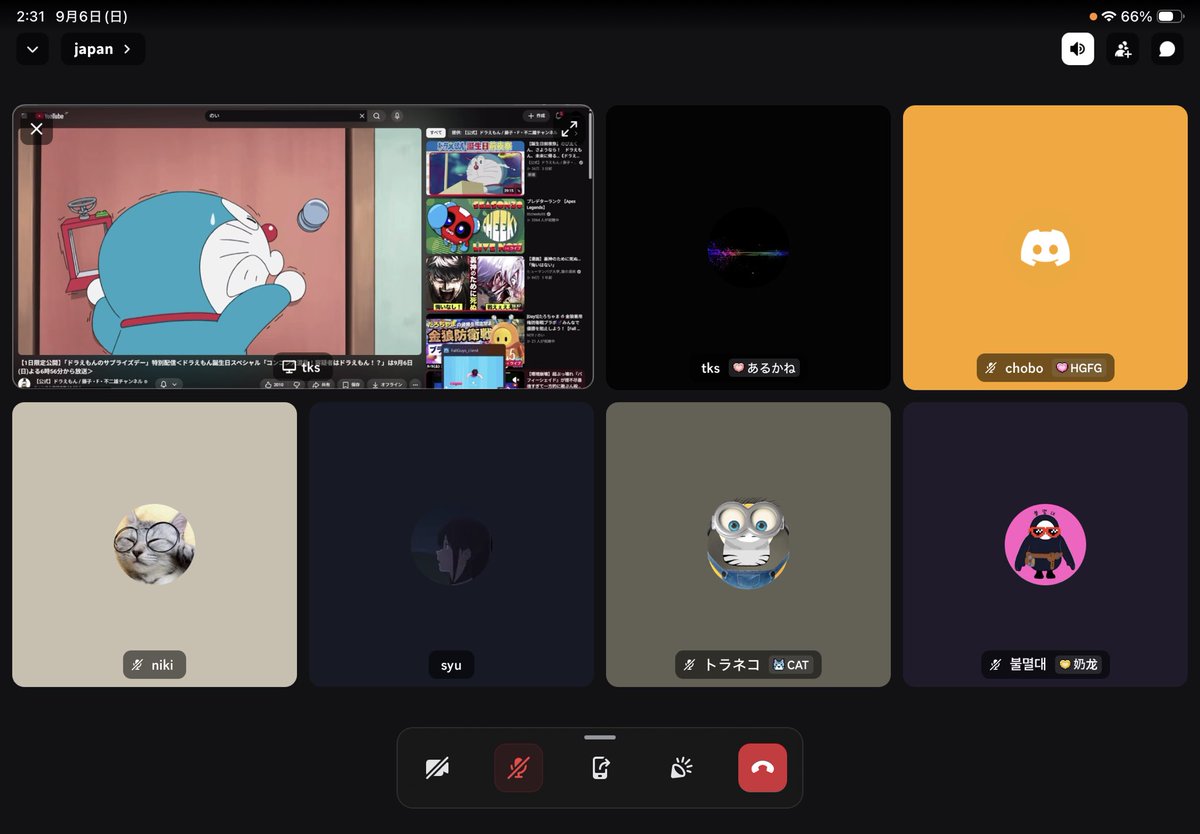This screenshot has height=834, width=1200.
Task: Click the tks screen share label
Action: coord(302,368)
